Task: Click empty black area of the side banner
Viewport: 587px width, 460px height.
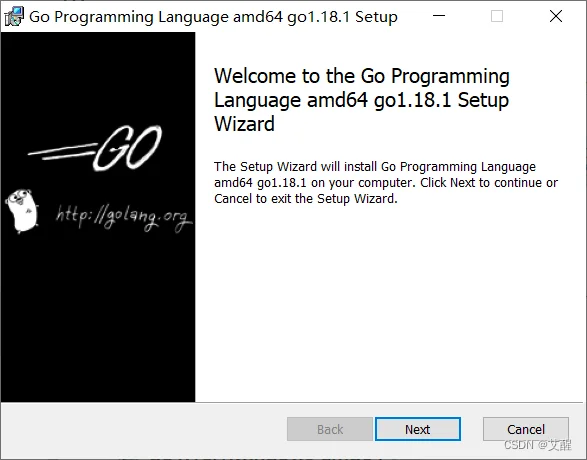Action: point(97,318)
